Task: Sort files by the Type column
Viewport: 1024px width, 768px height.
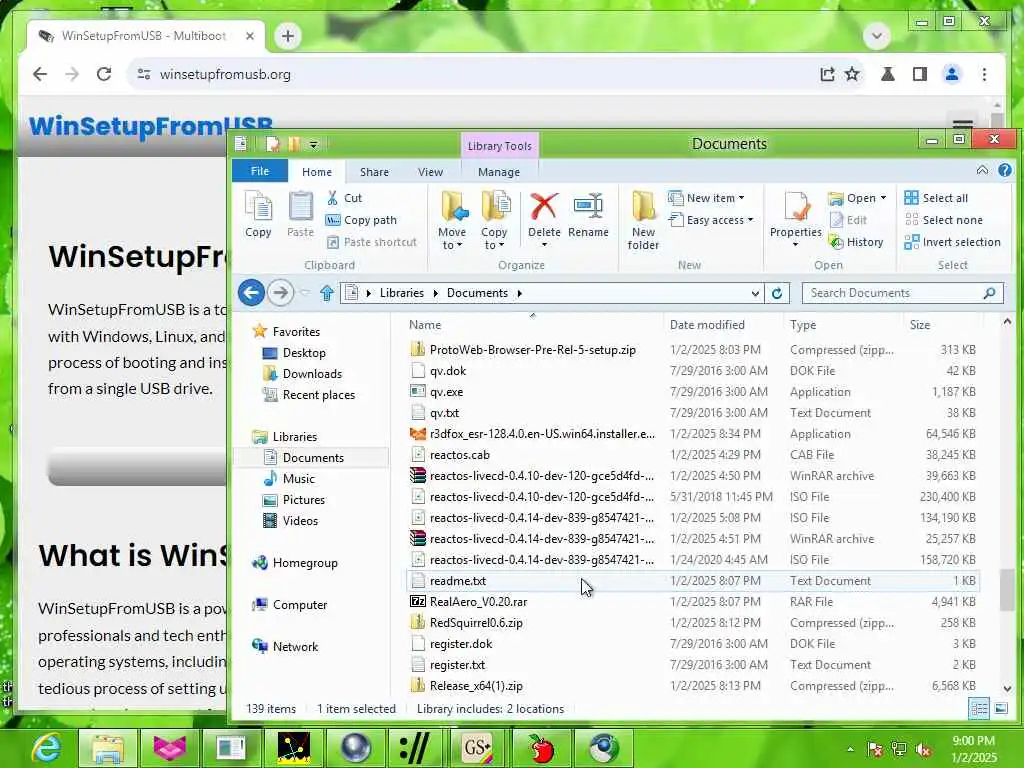Action: click(x=803, y=325)
